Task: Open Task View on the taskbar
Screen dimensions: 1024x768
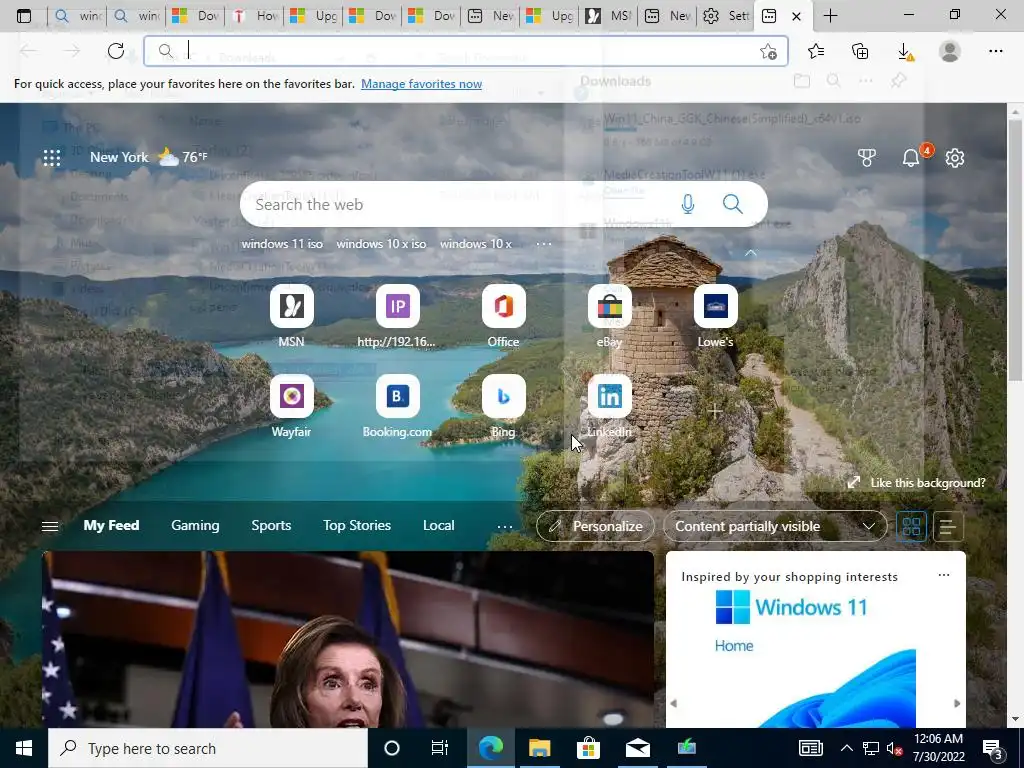Action: pos(440,748)
